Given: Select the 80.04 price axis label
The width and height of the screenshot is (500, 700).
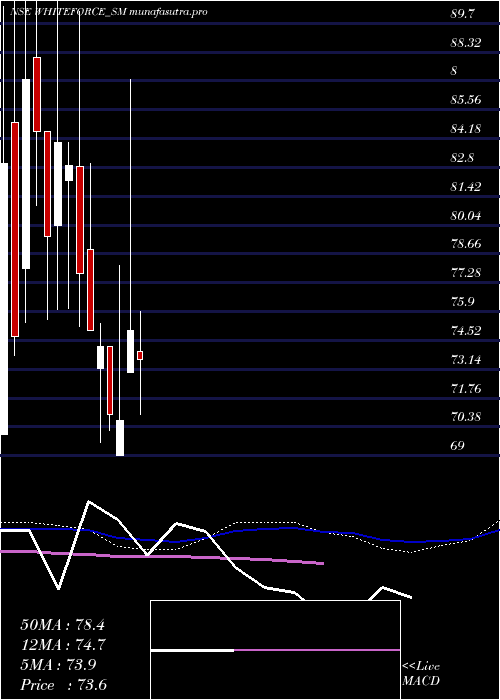Looking at the screenshot, I should pos(466,216).
